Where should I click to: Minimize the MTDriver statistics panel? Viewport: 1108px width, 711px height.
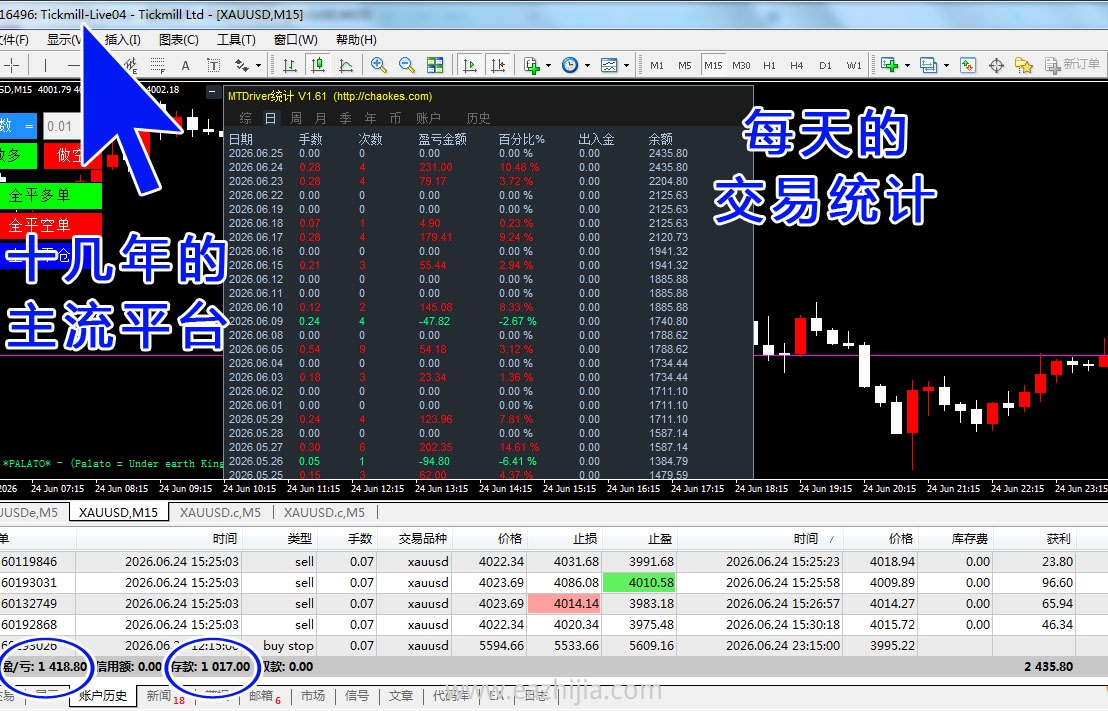pyautogui.click(x=213, y=92)
